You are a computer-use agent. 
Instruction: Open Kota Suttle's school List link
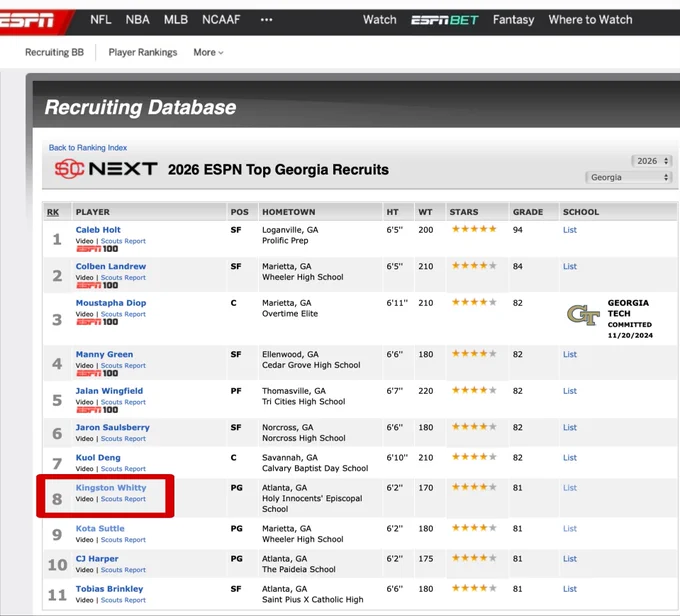click(570, 528)
